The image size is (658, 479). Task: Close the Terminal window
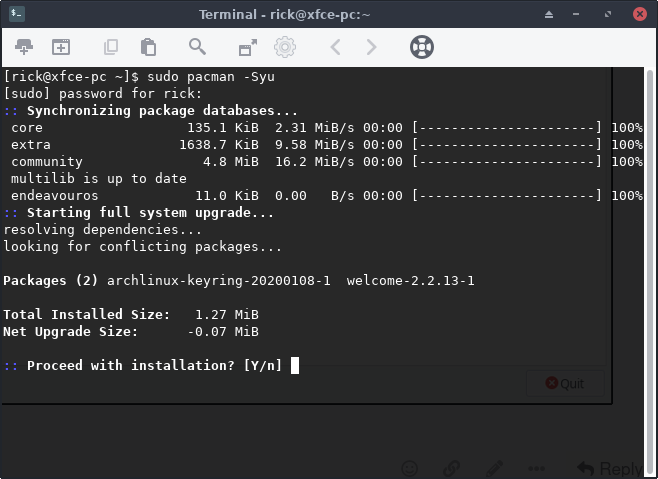(x=640, y=14)
